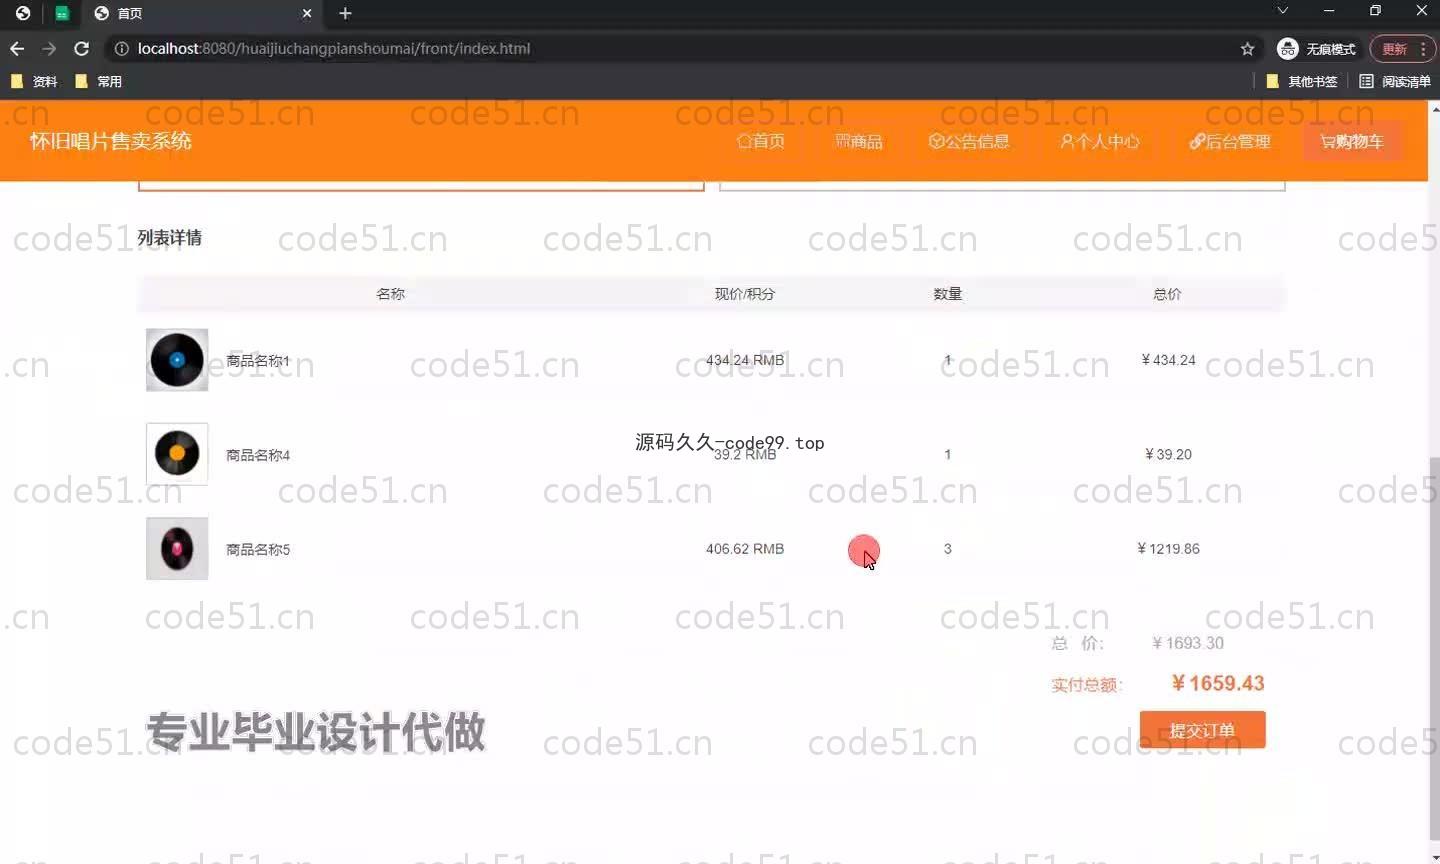
Task: Select the 首页 browser tab
Action: [x=203, y=13]
